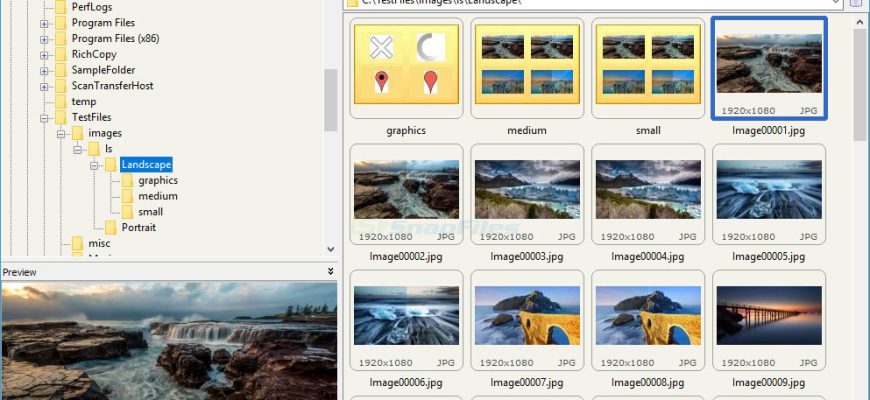
Task: Click the PerfLogs folder icon
Action: pyautogui.click(x=61, y=7)
